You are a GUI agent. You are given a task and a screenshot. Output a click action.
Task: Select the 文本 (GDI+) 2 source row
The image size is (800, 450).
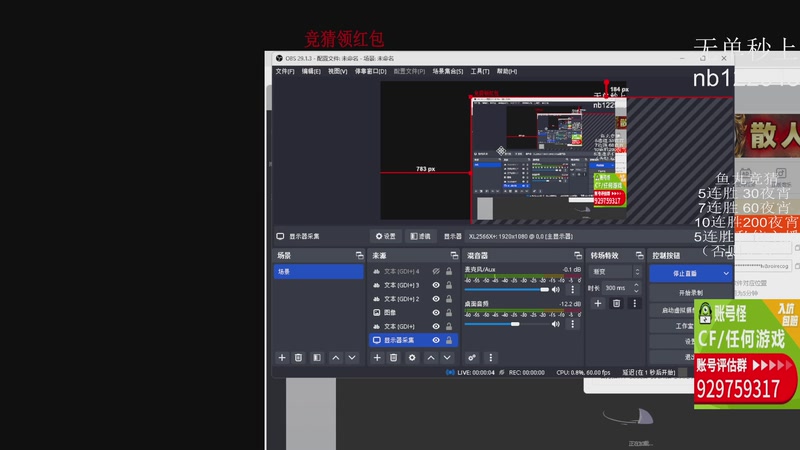tap(413, 299)
